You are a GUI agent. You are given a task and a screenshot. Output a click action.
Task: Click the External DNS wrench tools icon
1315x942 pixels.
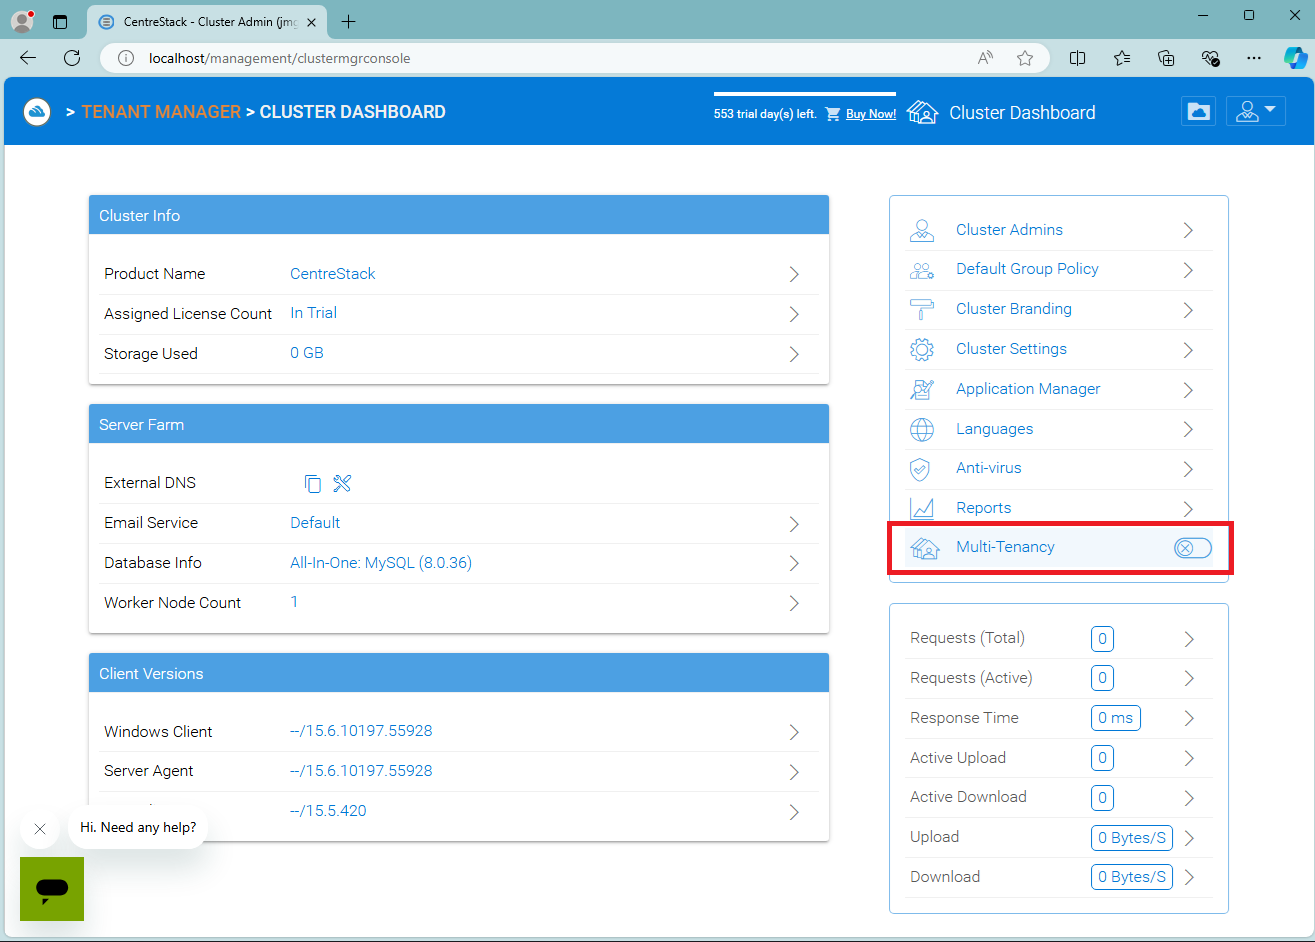(x=342, y=484)
